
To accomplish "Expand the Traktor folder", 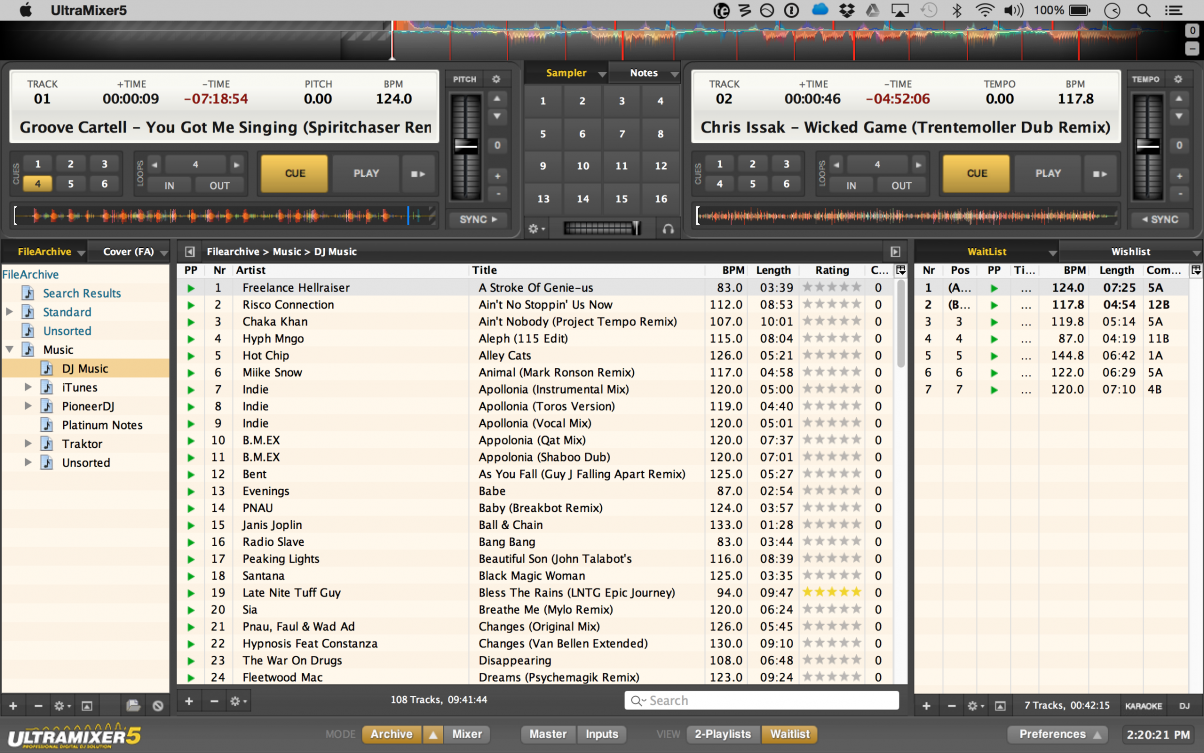I will (x=29, y=444).
